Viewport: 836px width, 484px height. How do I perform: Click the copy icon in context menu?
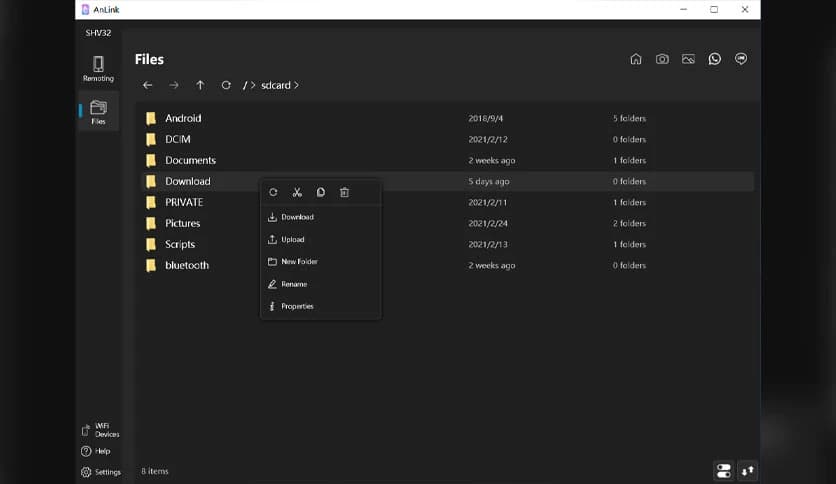[321, 192]
